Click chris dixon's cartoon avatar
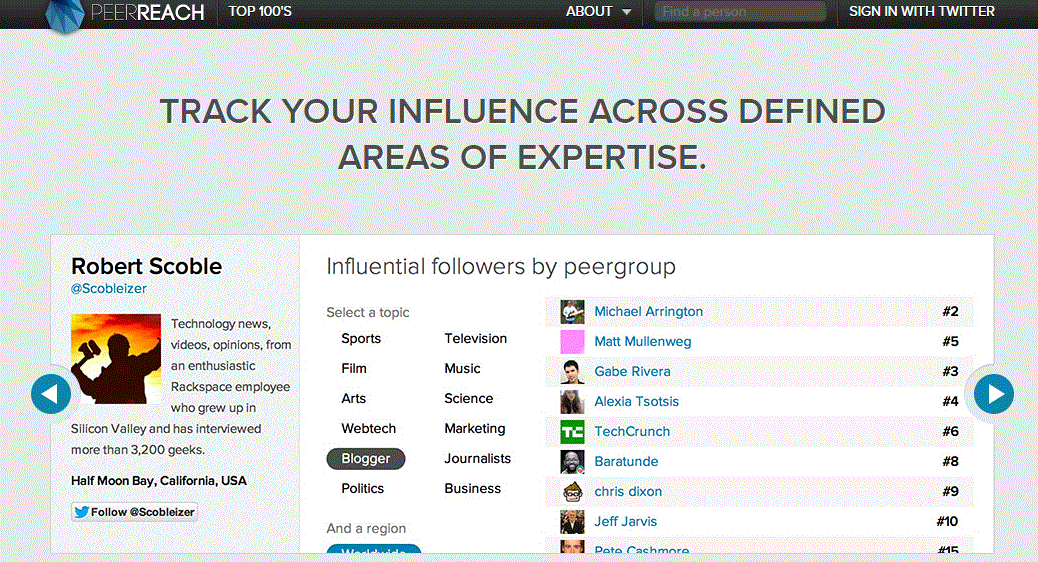This screenshot has width=1038, height=562. 573,492
